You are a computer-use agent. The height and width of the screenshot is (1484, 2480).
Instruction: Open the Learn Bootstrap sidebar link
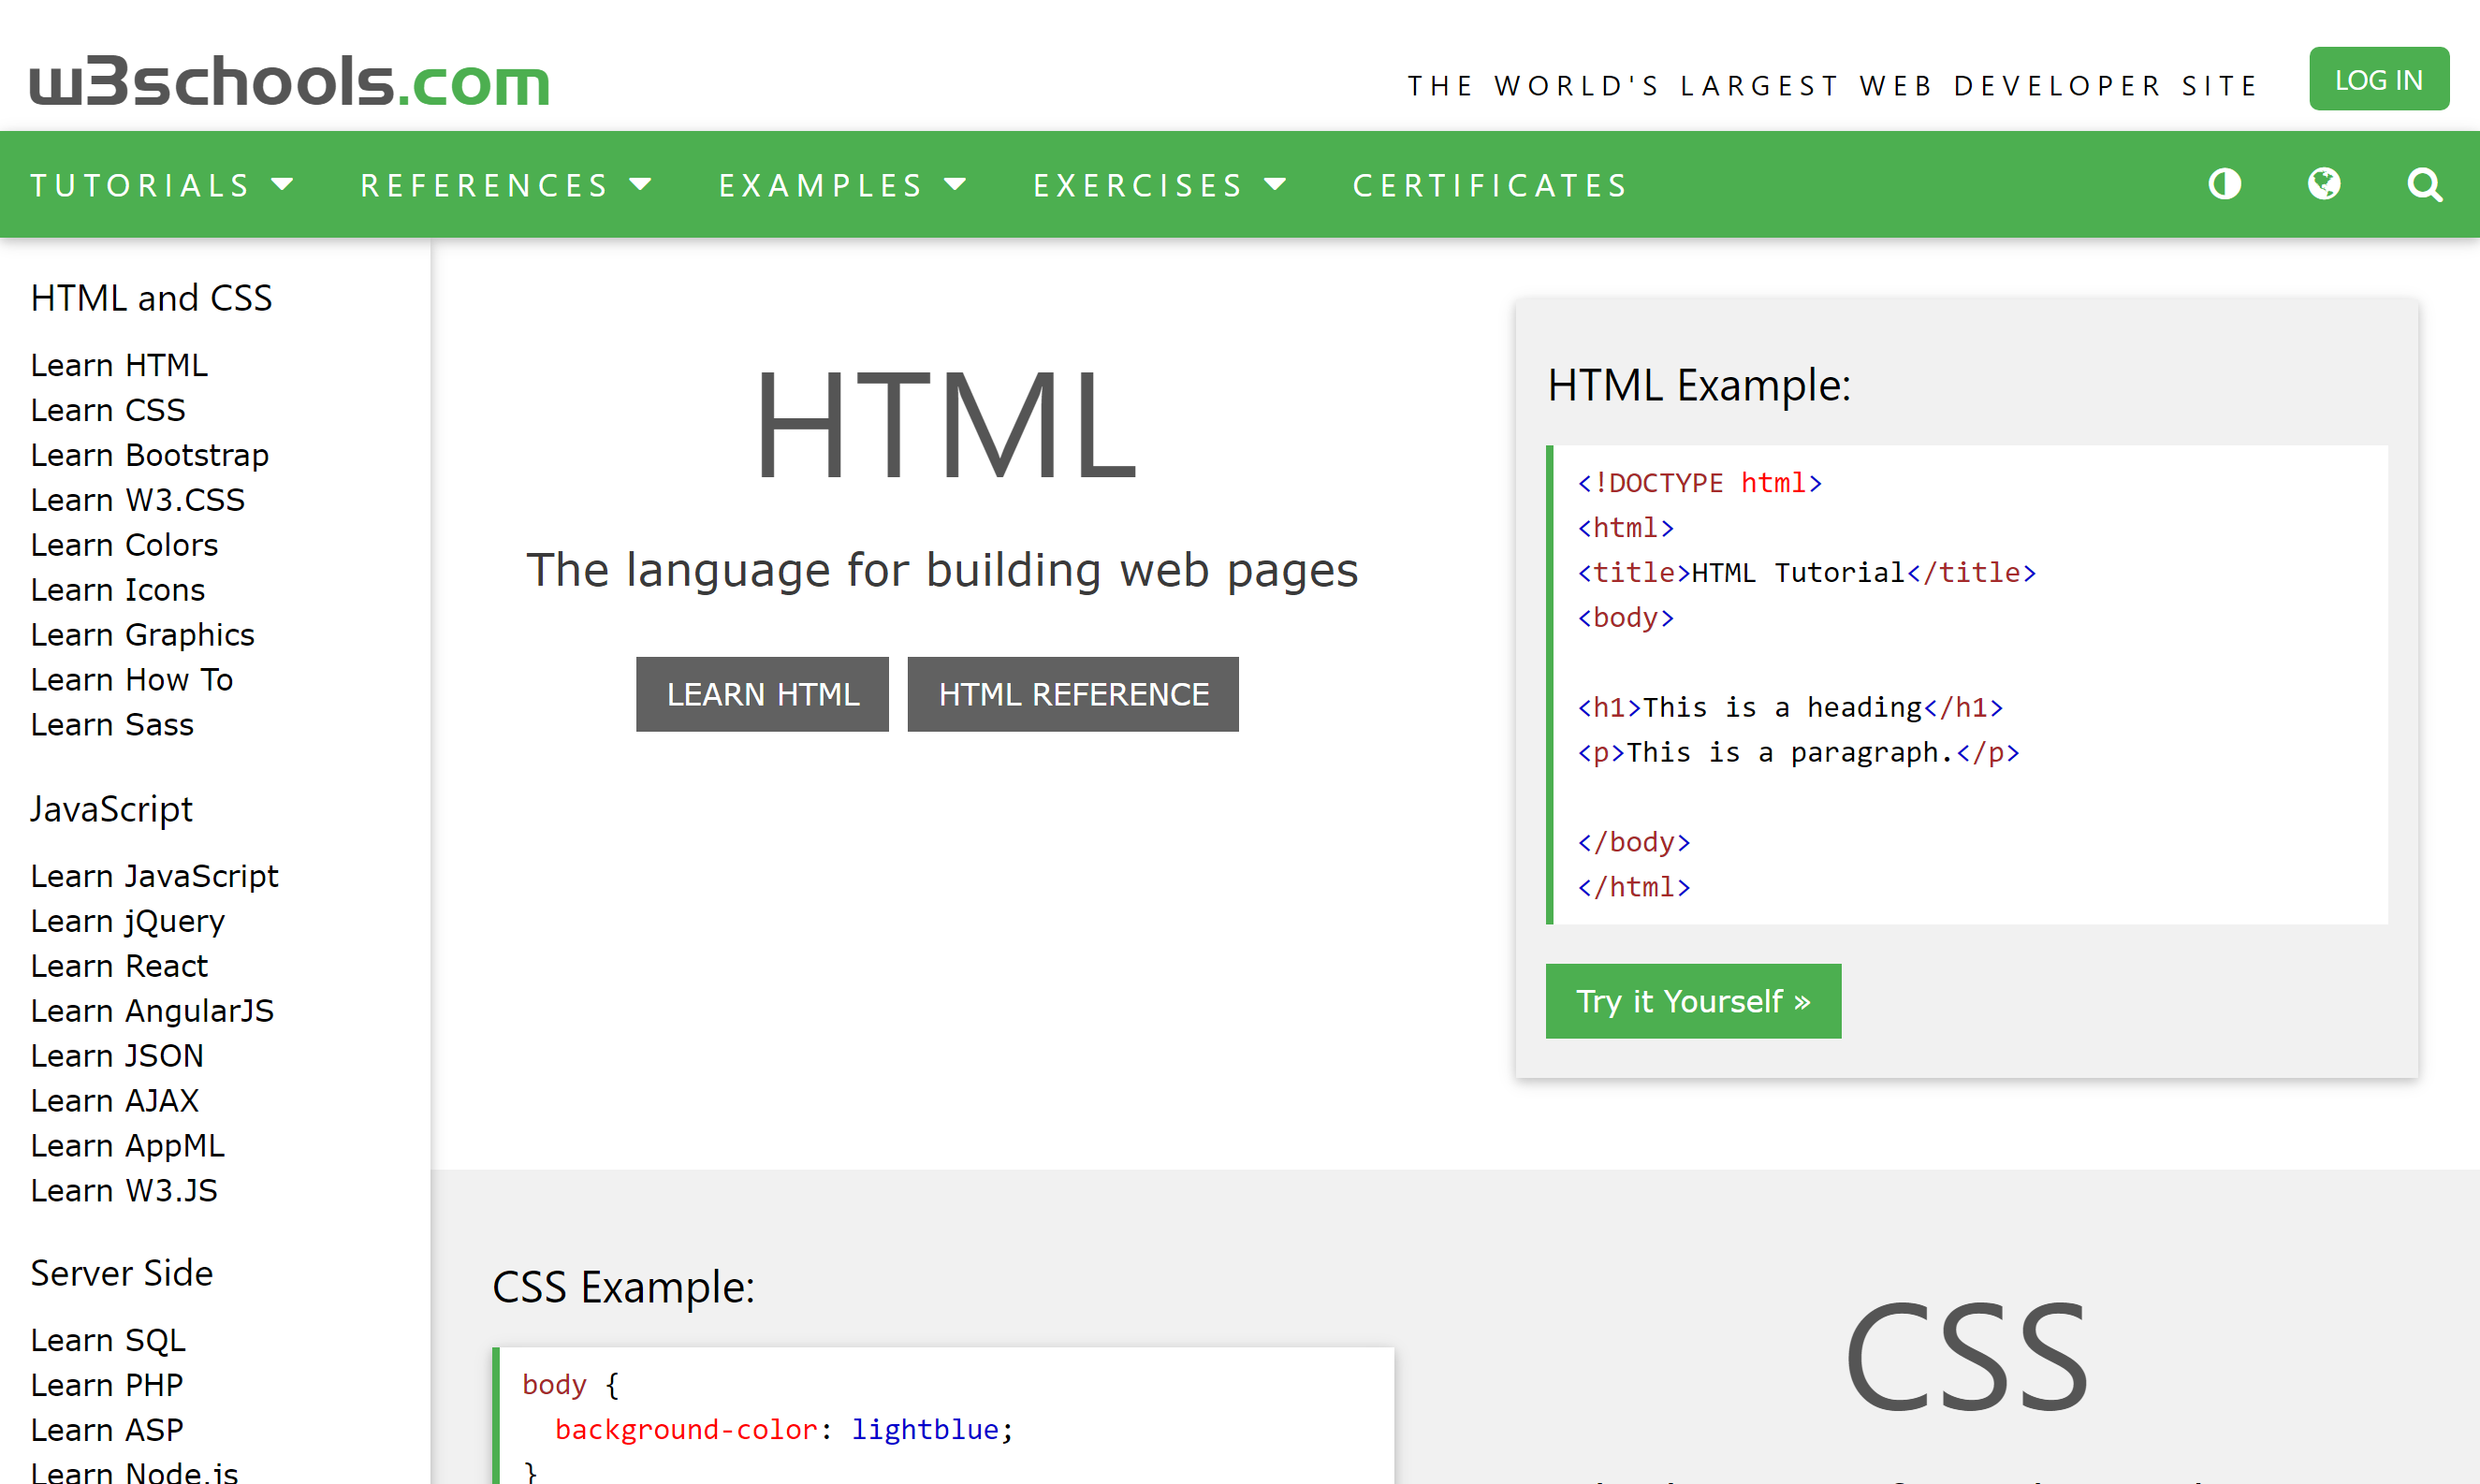(x=150, y=455)
